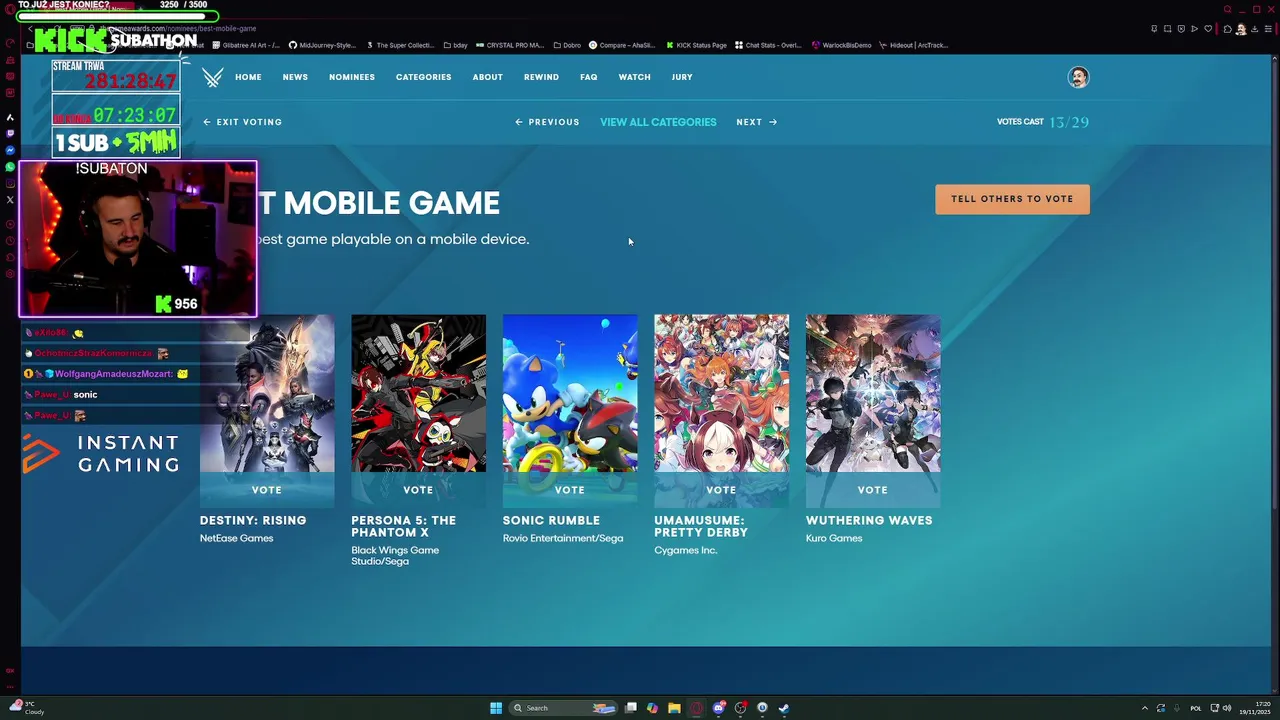Image resolution: width=1280 pixels, height=720 pixels.
Task: Open Opera GX in taskbar
Action: pos(696,708)
